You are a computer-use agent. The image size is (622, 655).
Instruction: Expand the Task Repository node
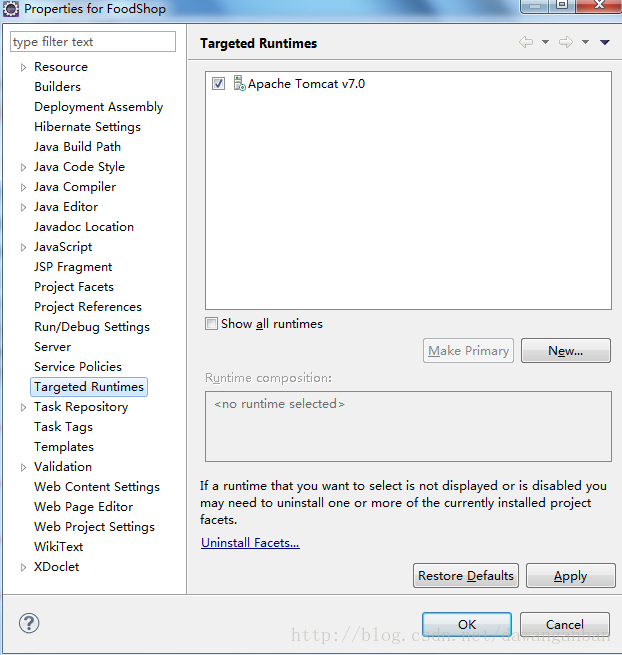point(23,407)
